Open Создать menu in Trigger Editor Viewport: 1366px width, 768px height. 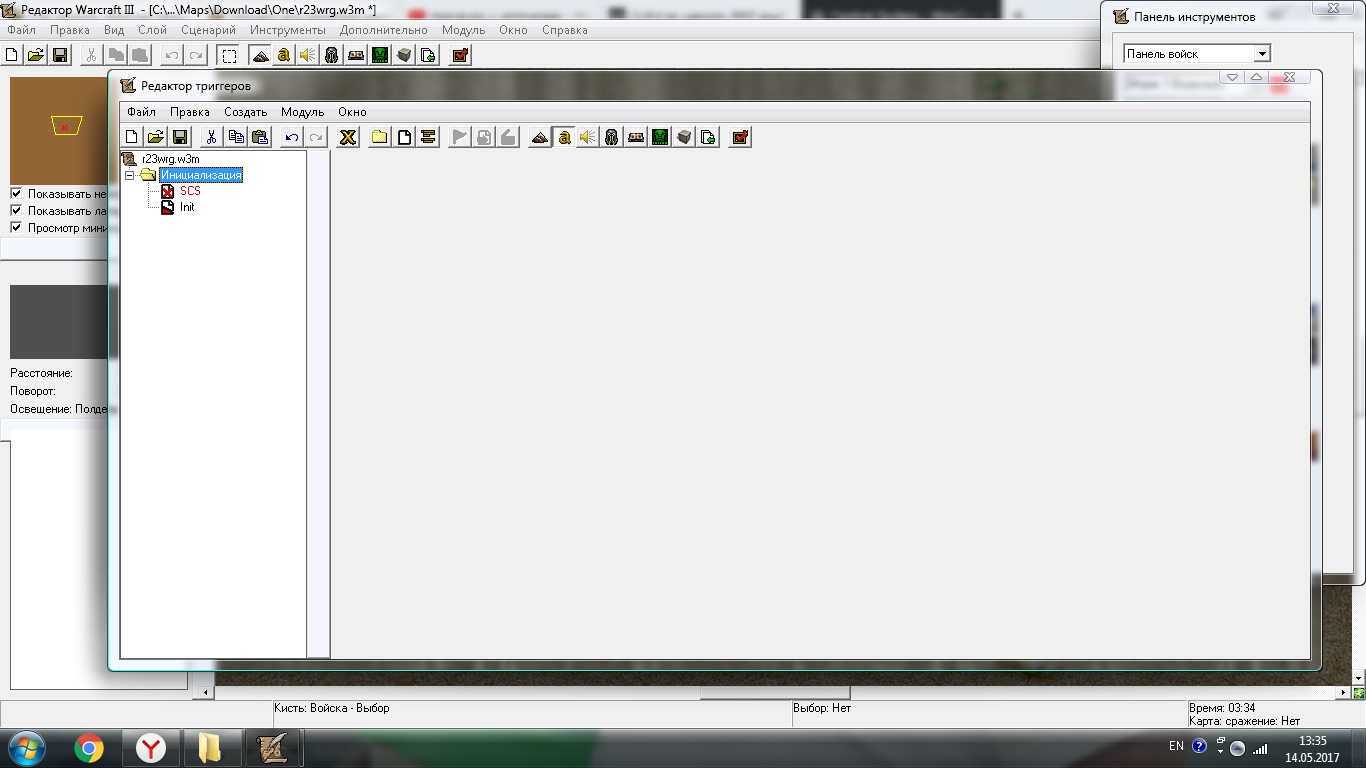click(x=245, y=112)
